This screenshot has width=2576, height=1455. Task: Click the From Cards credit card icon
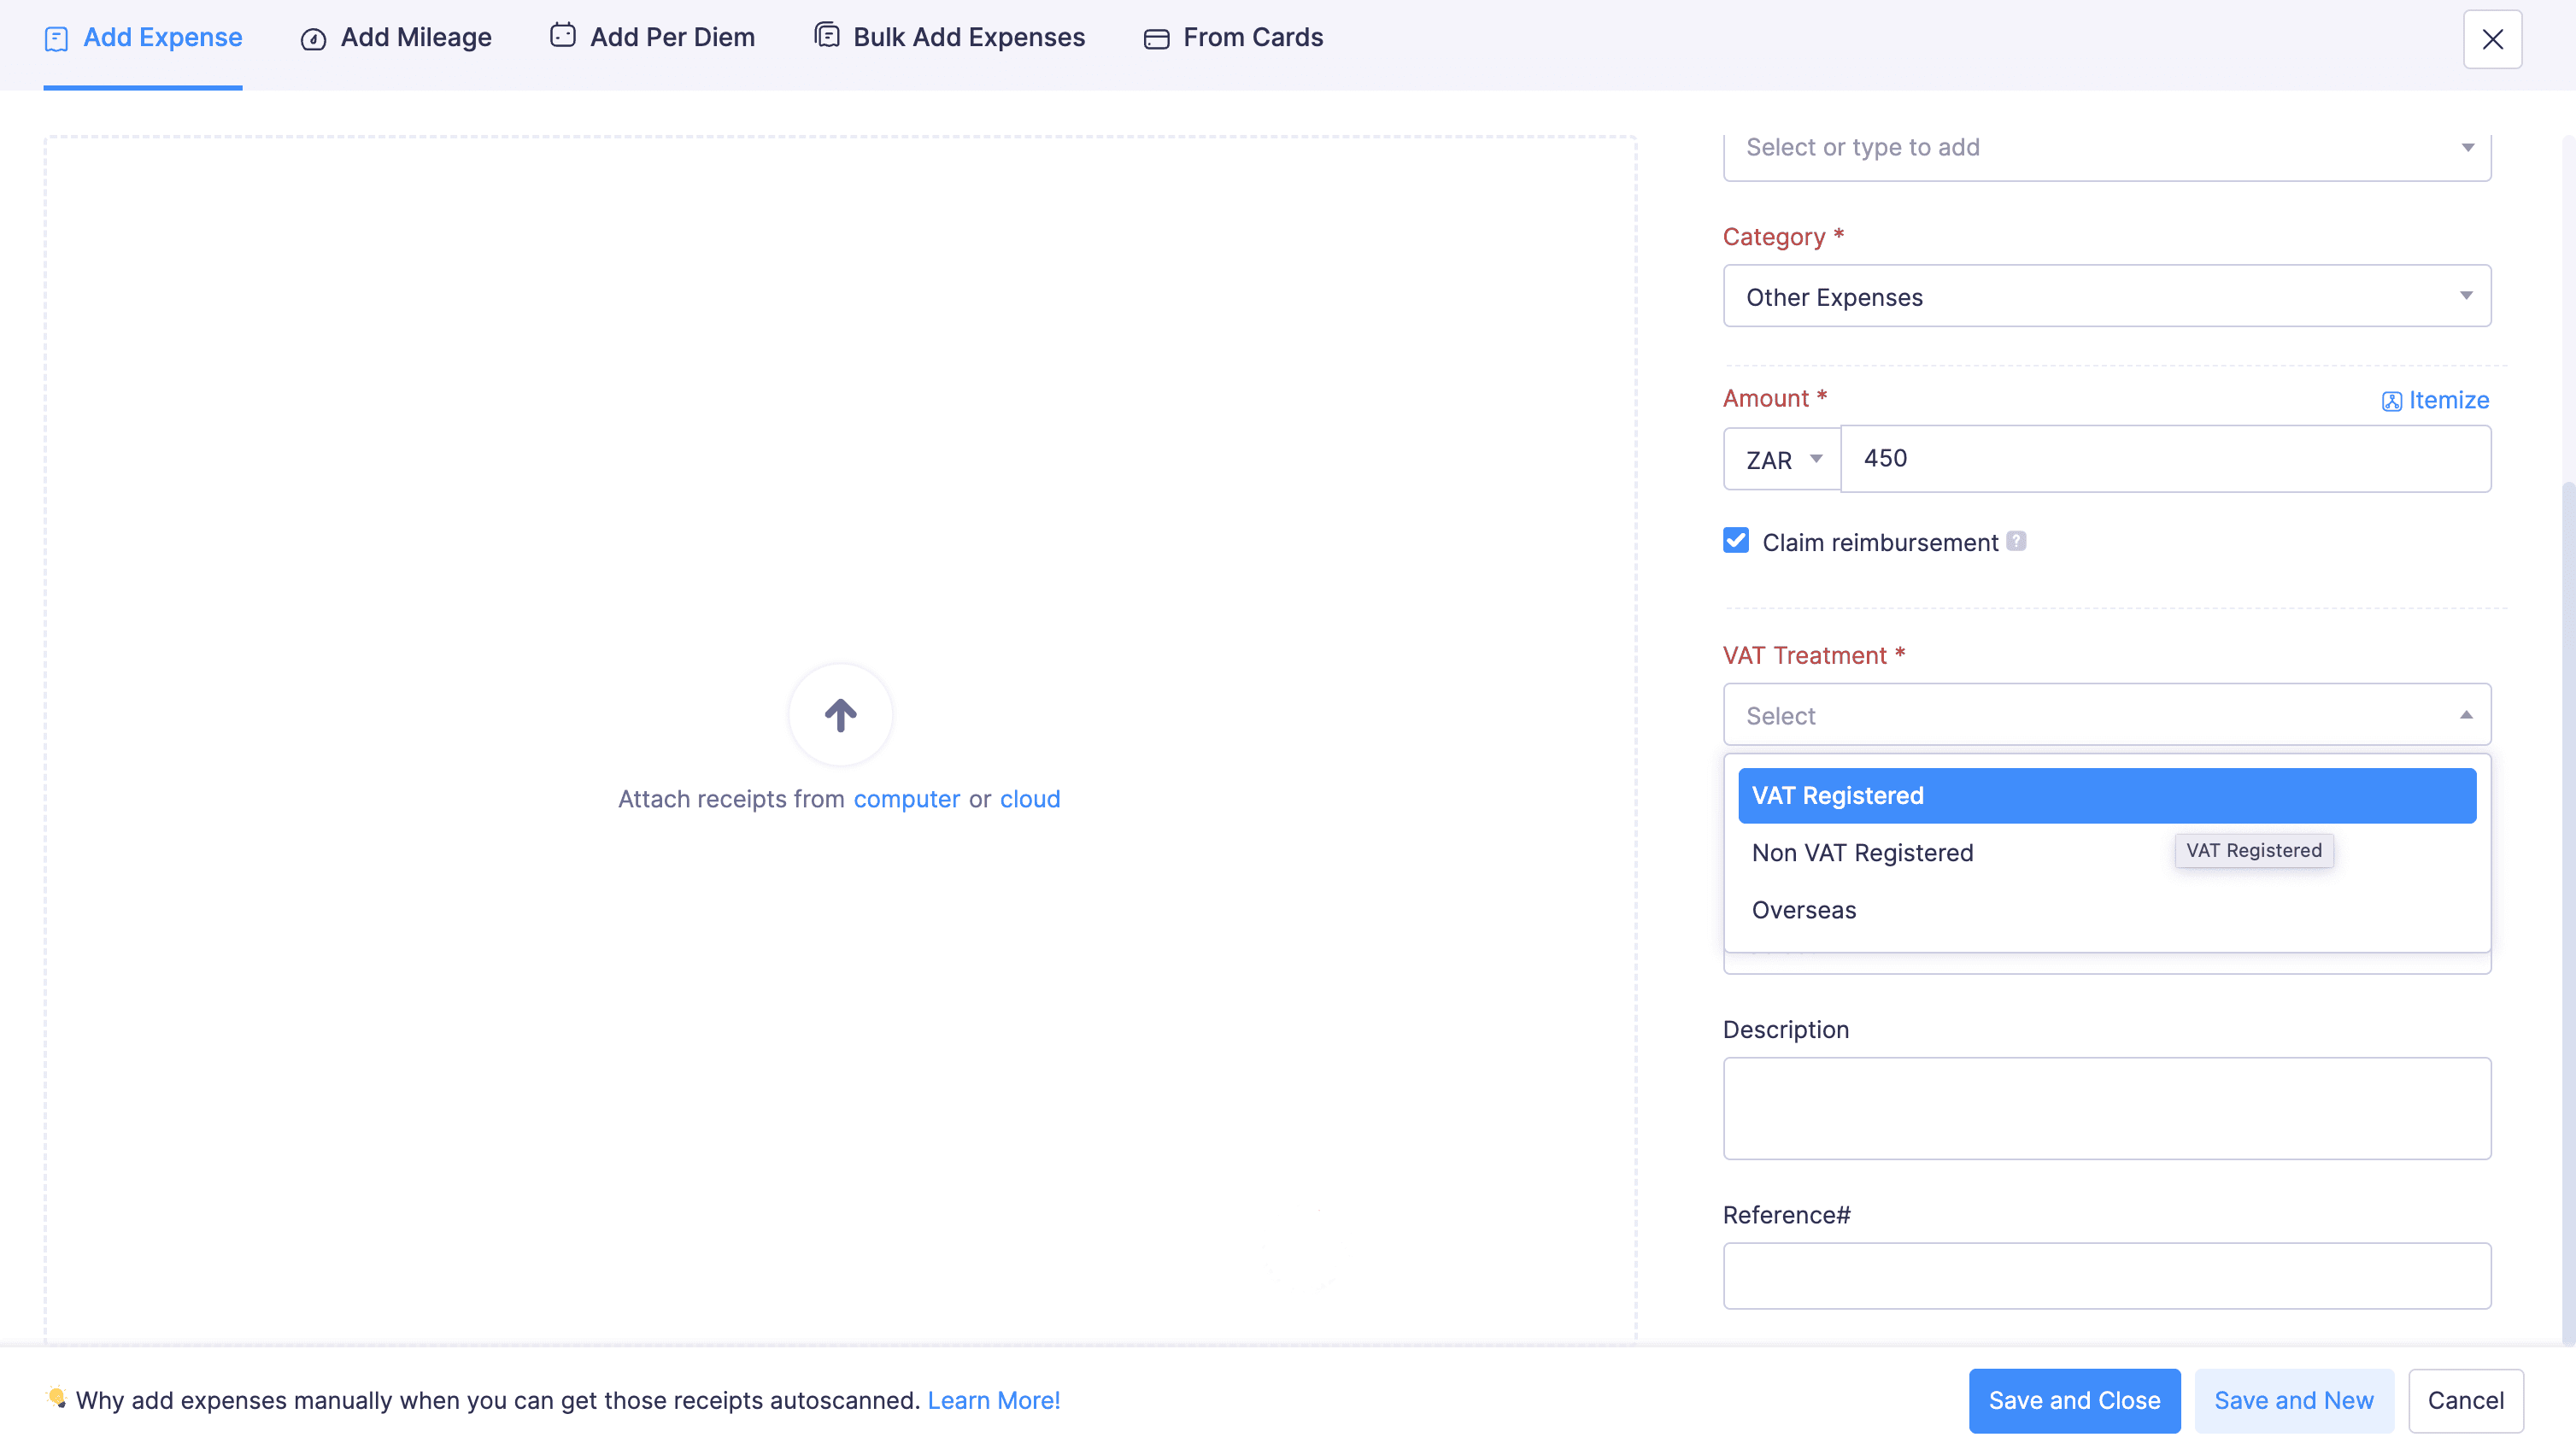coord(1156,39)
